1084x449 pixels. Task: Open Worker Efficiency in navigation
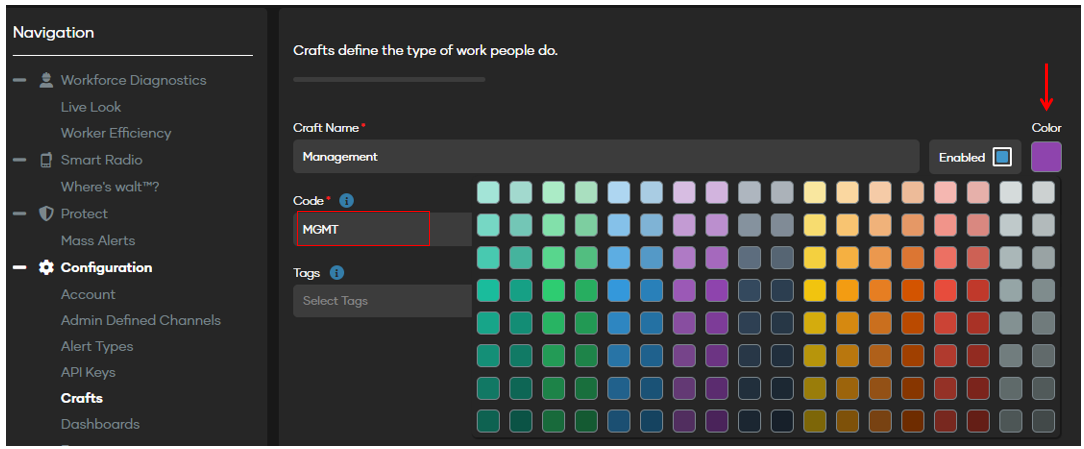pos(115,133)
